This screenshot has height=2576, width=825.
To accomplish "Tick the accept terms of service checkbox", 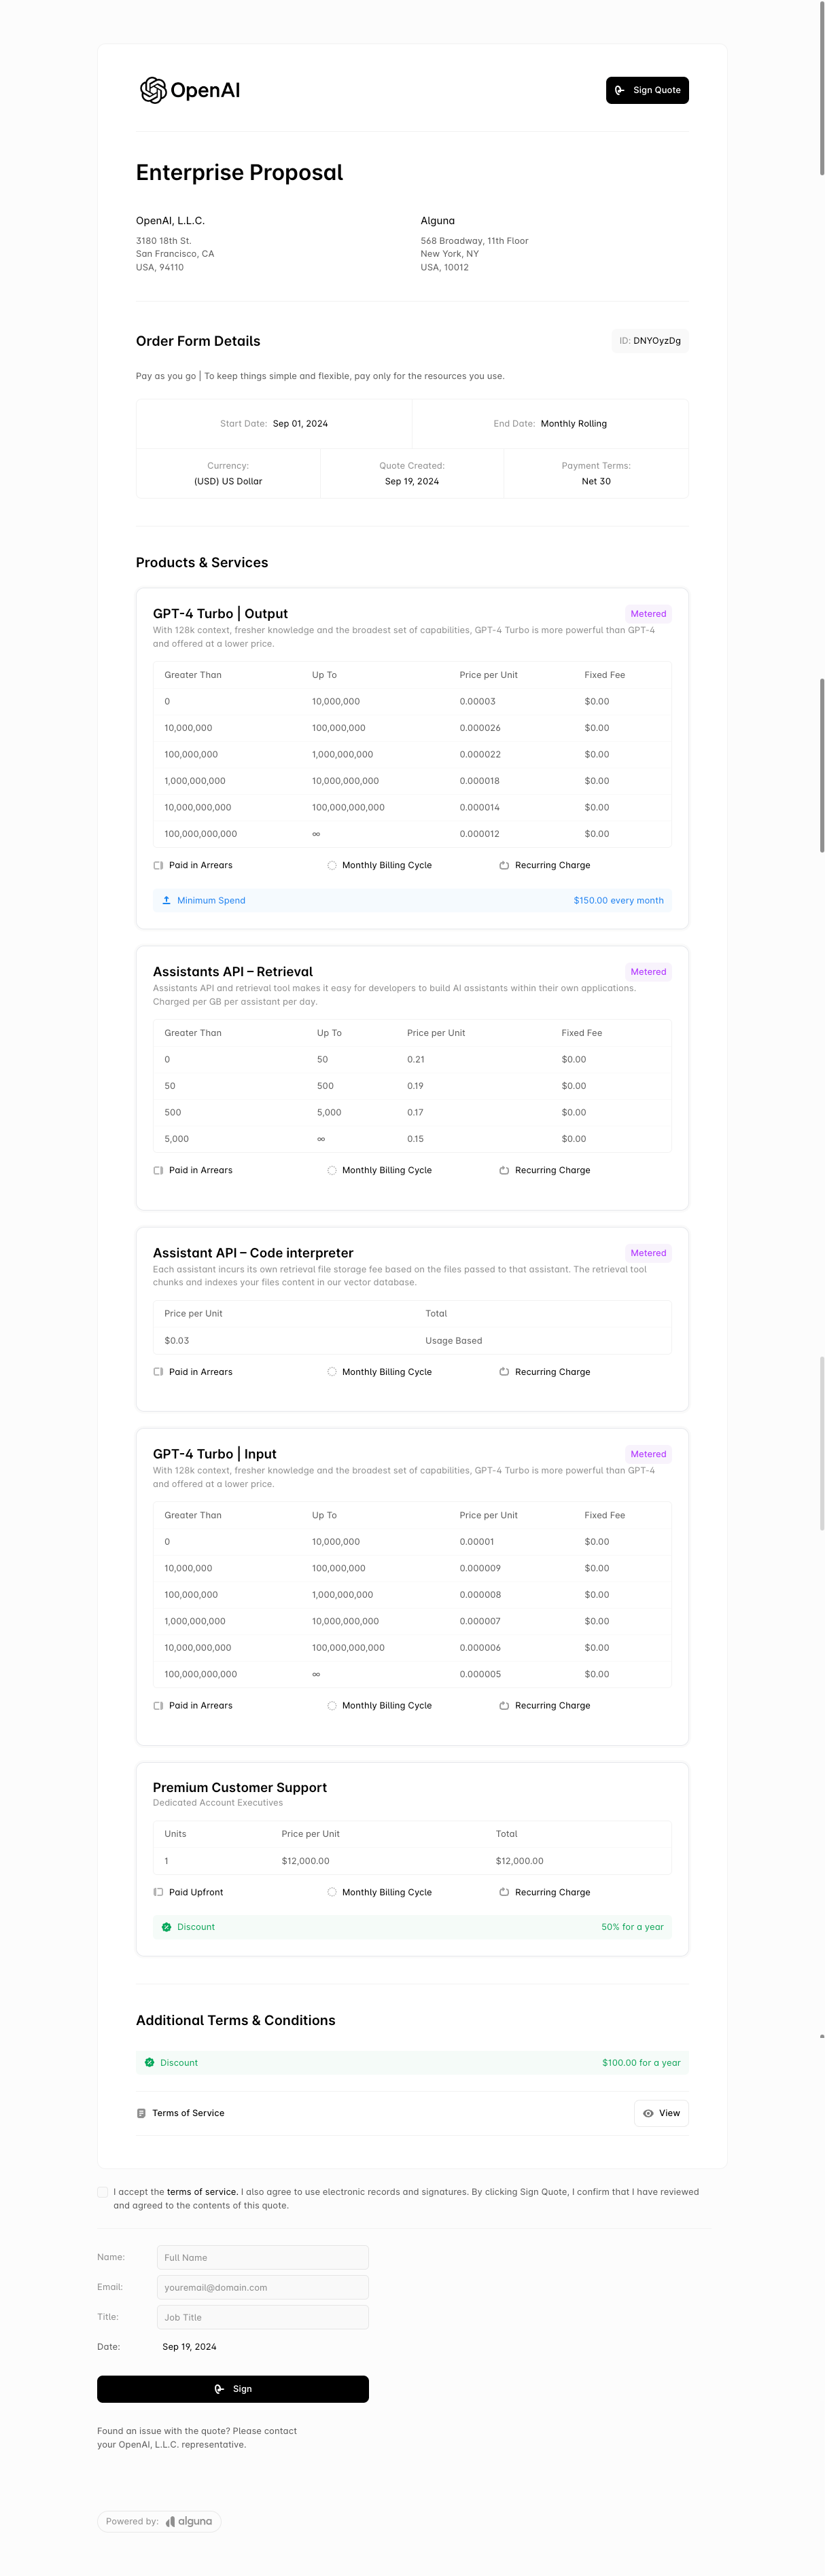I will [x=102, y=2192].
